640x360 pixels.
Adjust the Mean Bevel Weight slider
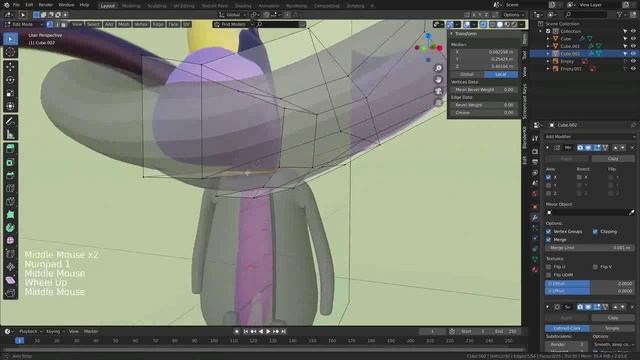pyautogui.click(x=484, y=89)
